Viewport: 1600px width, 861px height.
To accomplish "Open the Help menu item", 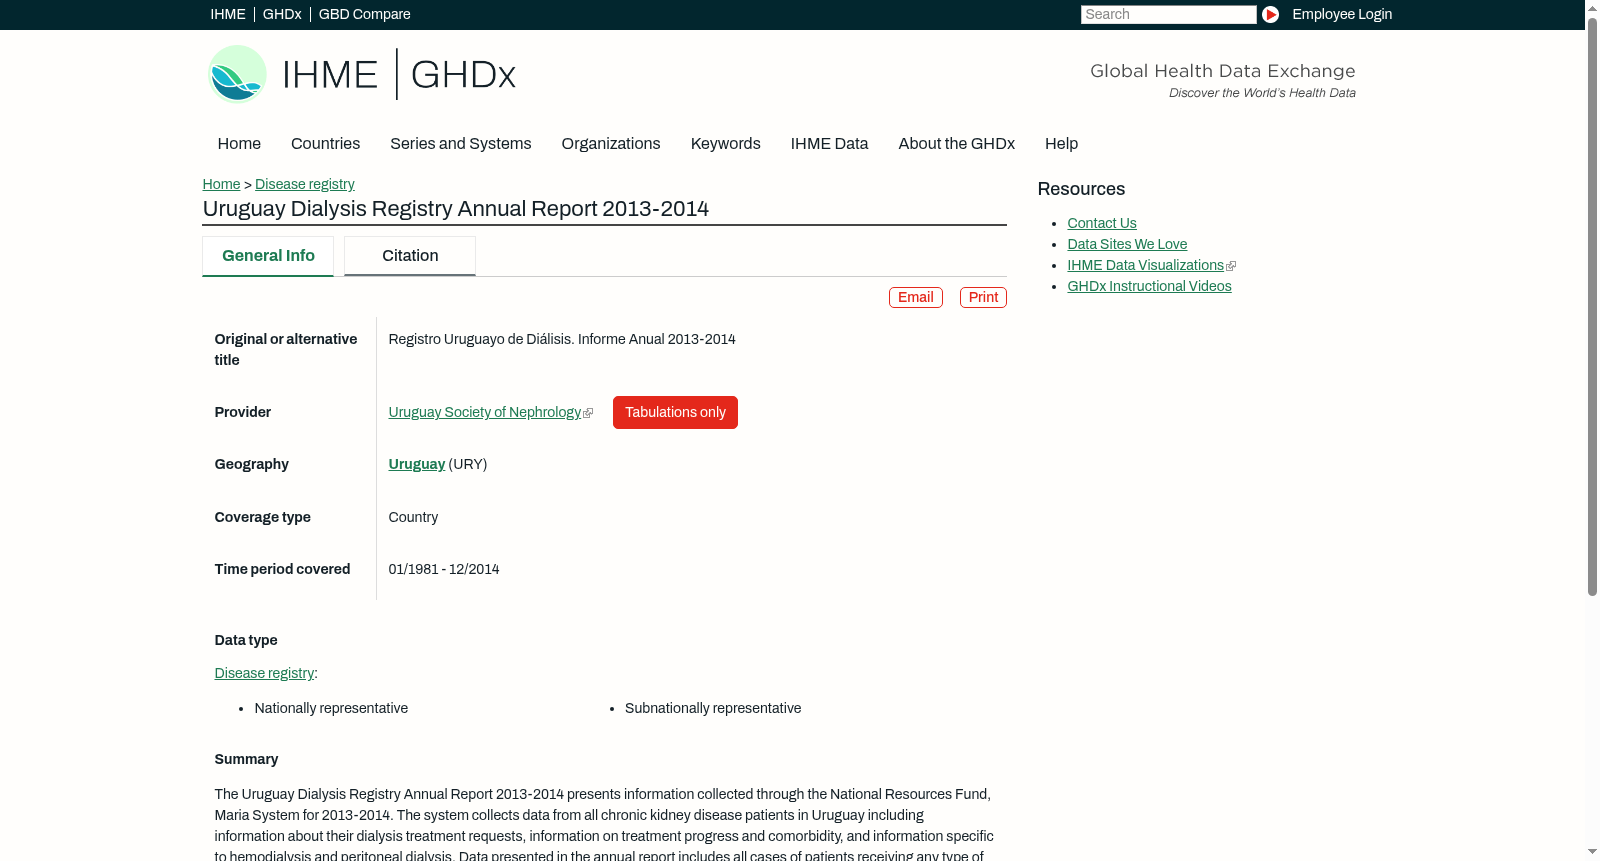I will pyautogui.click(x=1061, y=143).
